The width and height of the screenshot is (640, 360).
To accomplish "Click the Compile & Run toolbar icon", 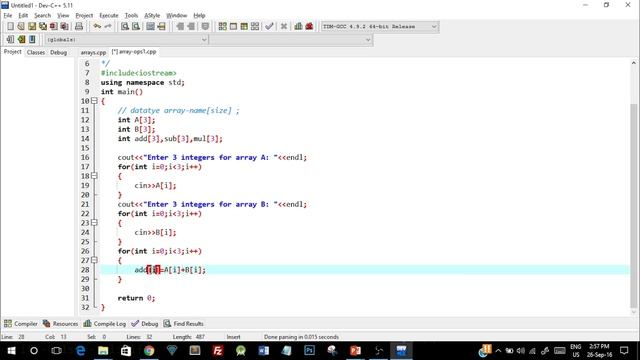I will point(244,27).
